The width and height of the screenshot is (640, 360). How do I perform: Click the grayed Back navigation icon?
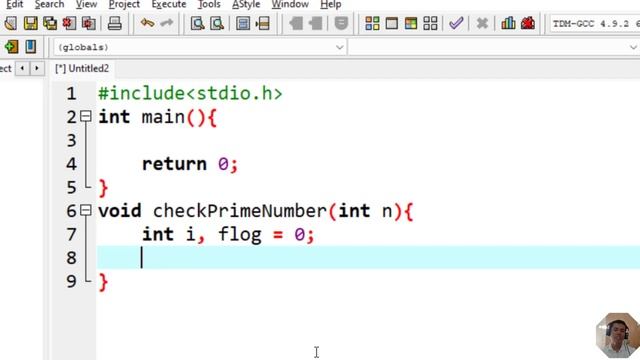pos(296,23)
